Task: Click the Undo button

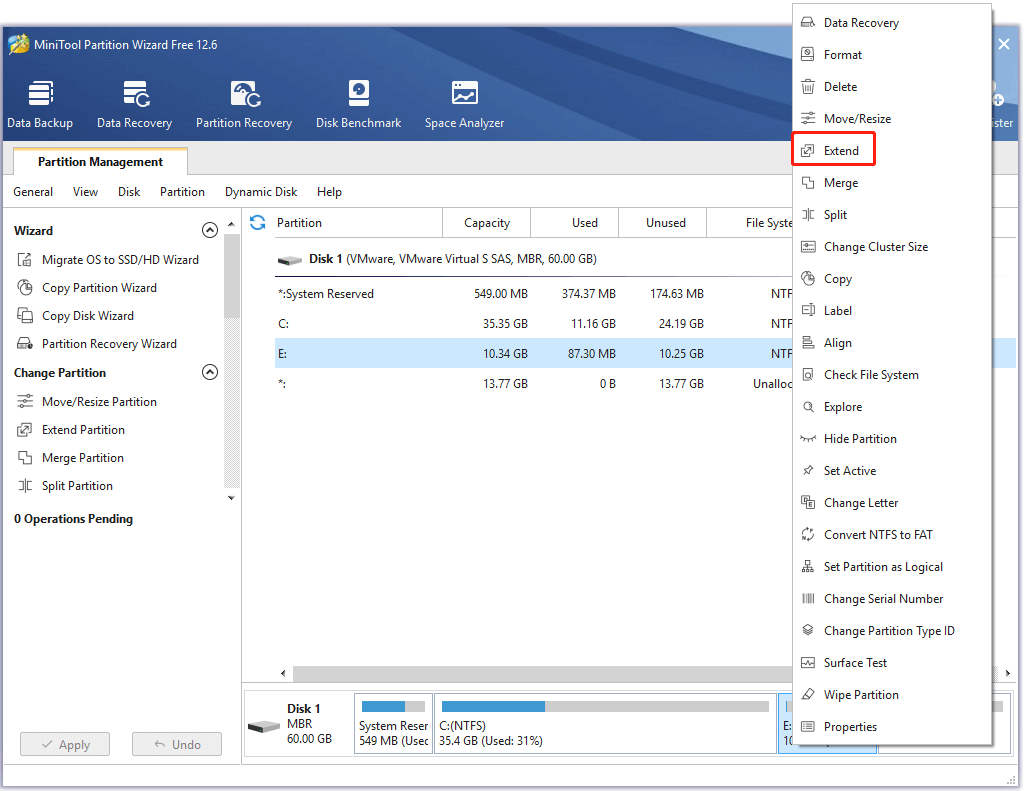Action: click(x=177, y=745)
